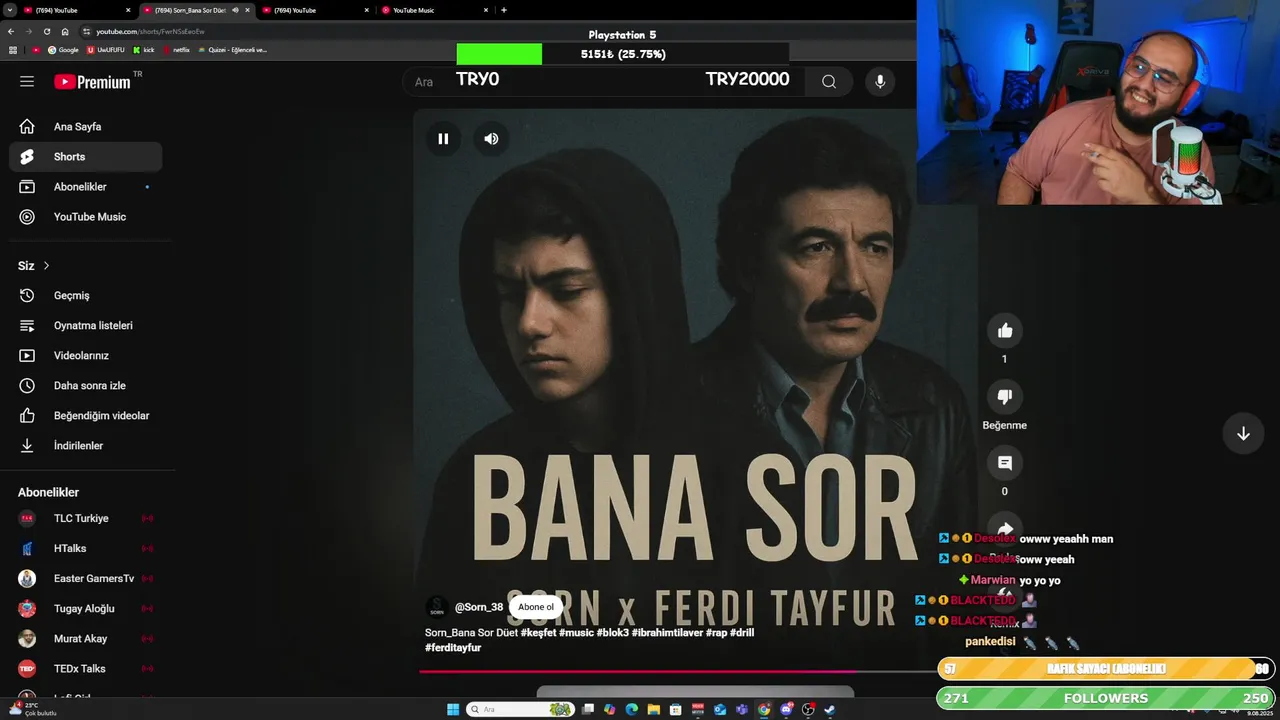
Task: Open Geçmiş history page
Action: coord(86,296)
